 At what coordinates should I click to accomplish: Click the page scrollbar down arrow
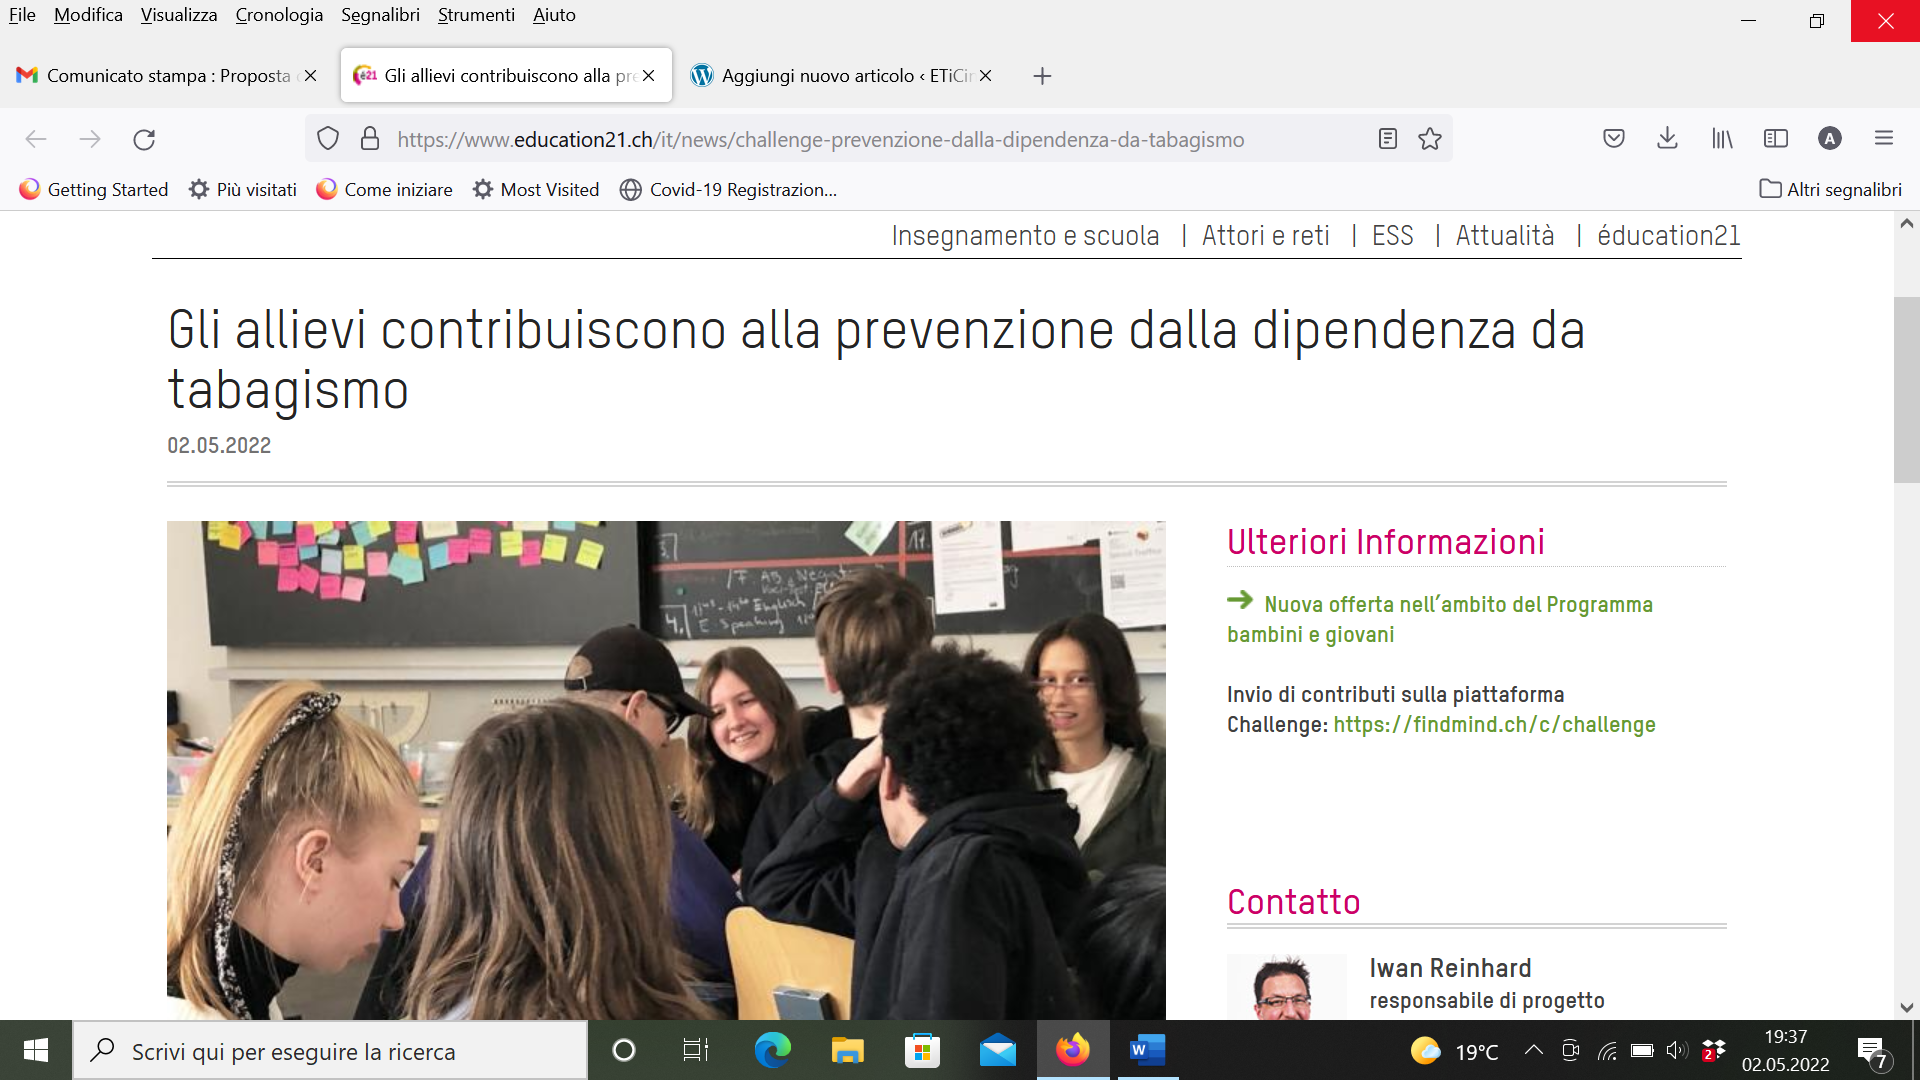(1906, 1008)
